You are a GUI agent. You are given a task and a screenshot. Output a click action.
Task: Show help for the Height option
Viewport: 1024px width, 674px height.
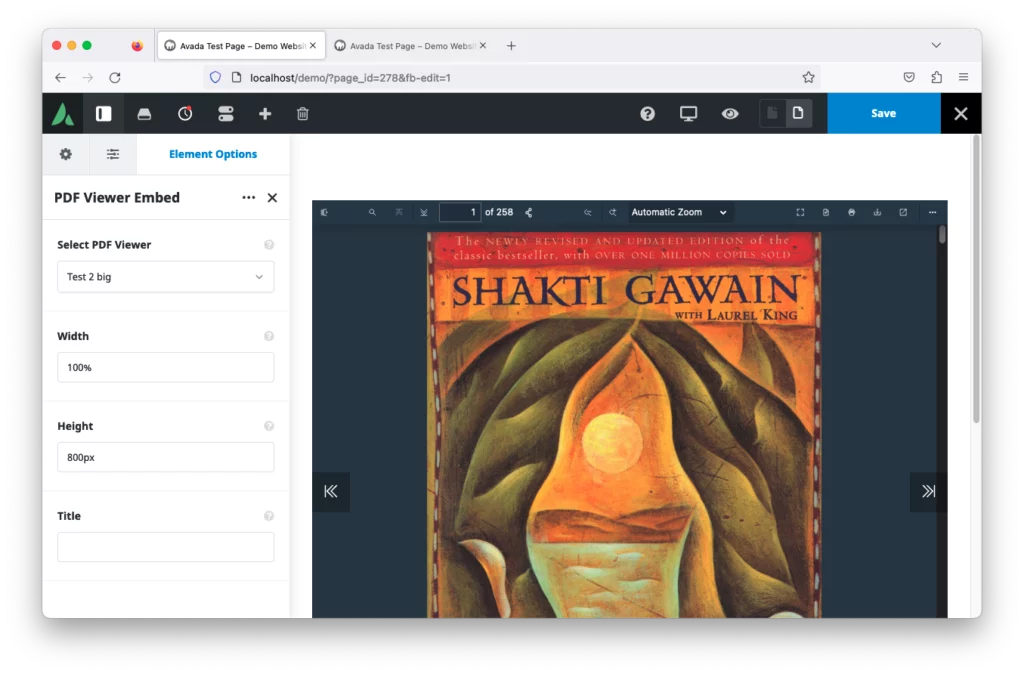pos(268,426)
